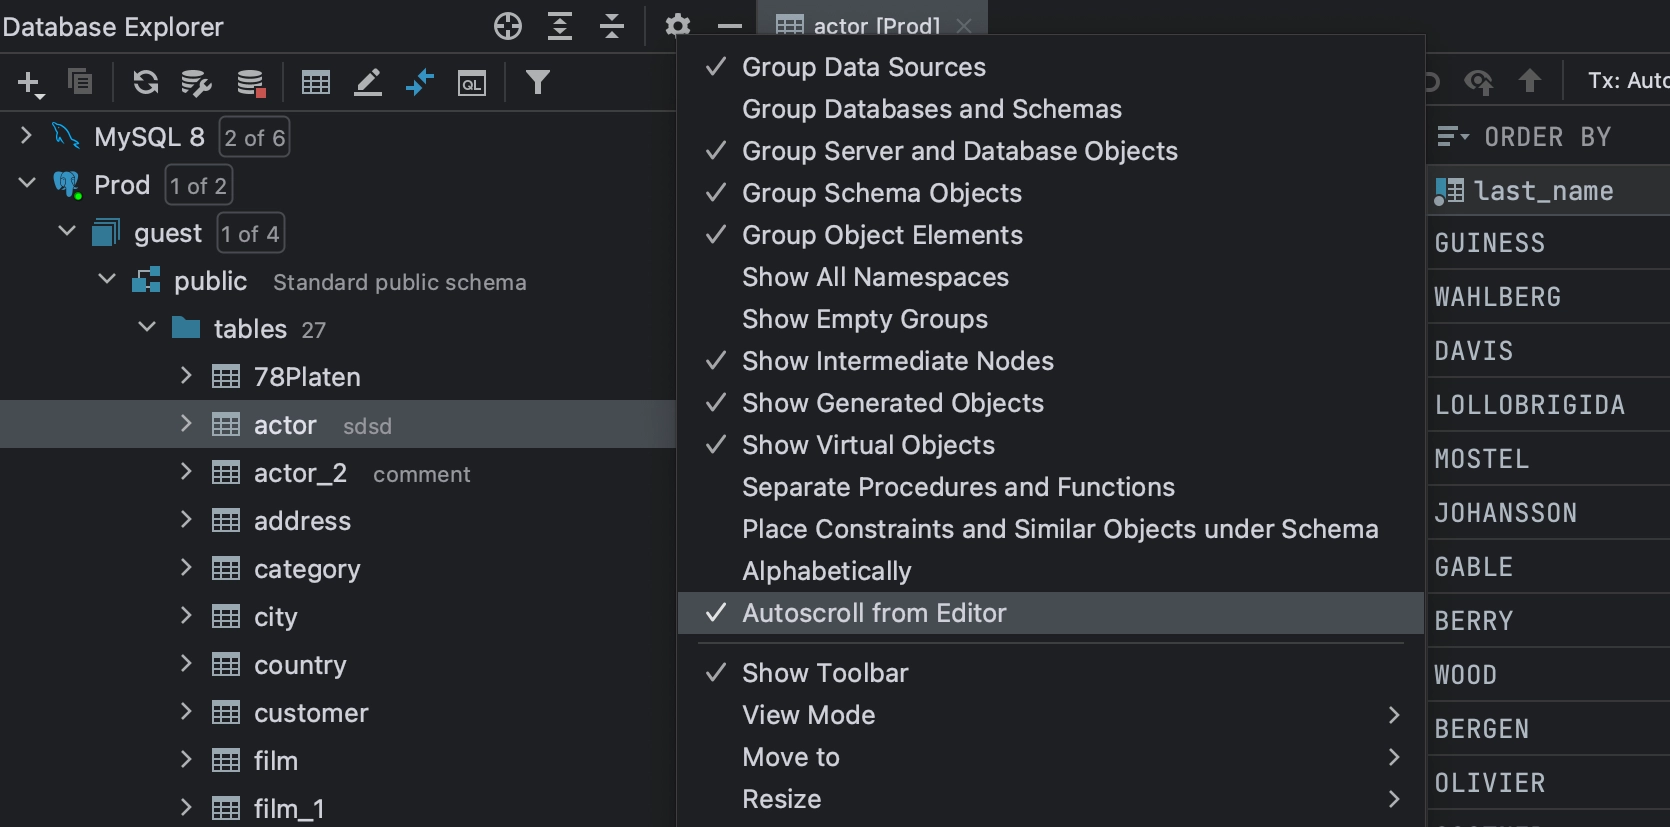Click the '2 of 6' schema selector
The height and width of the screenshot is (827, 1670).
coord(254,138)
